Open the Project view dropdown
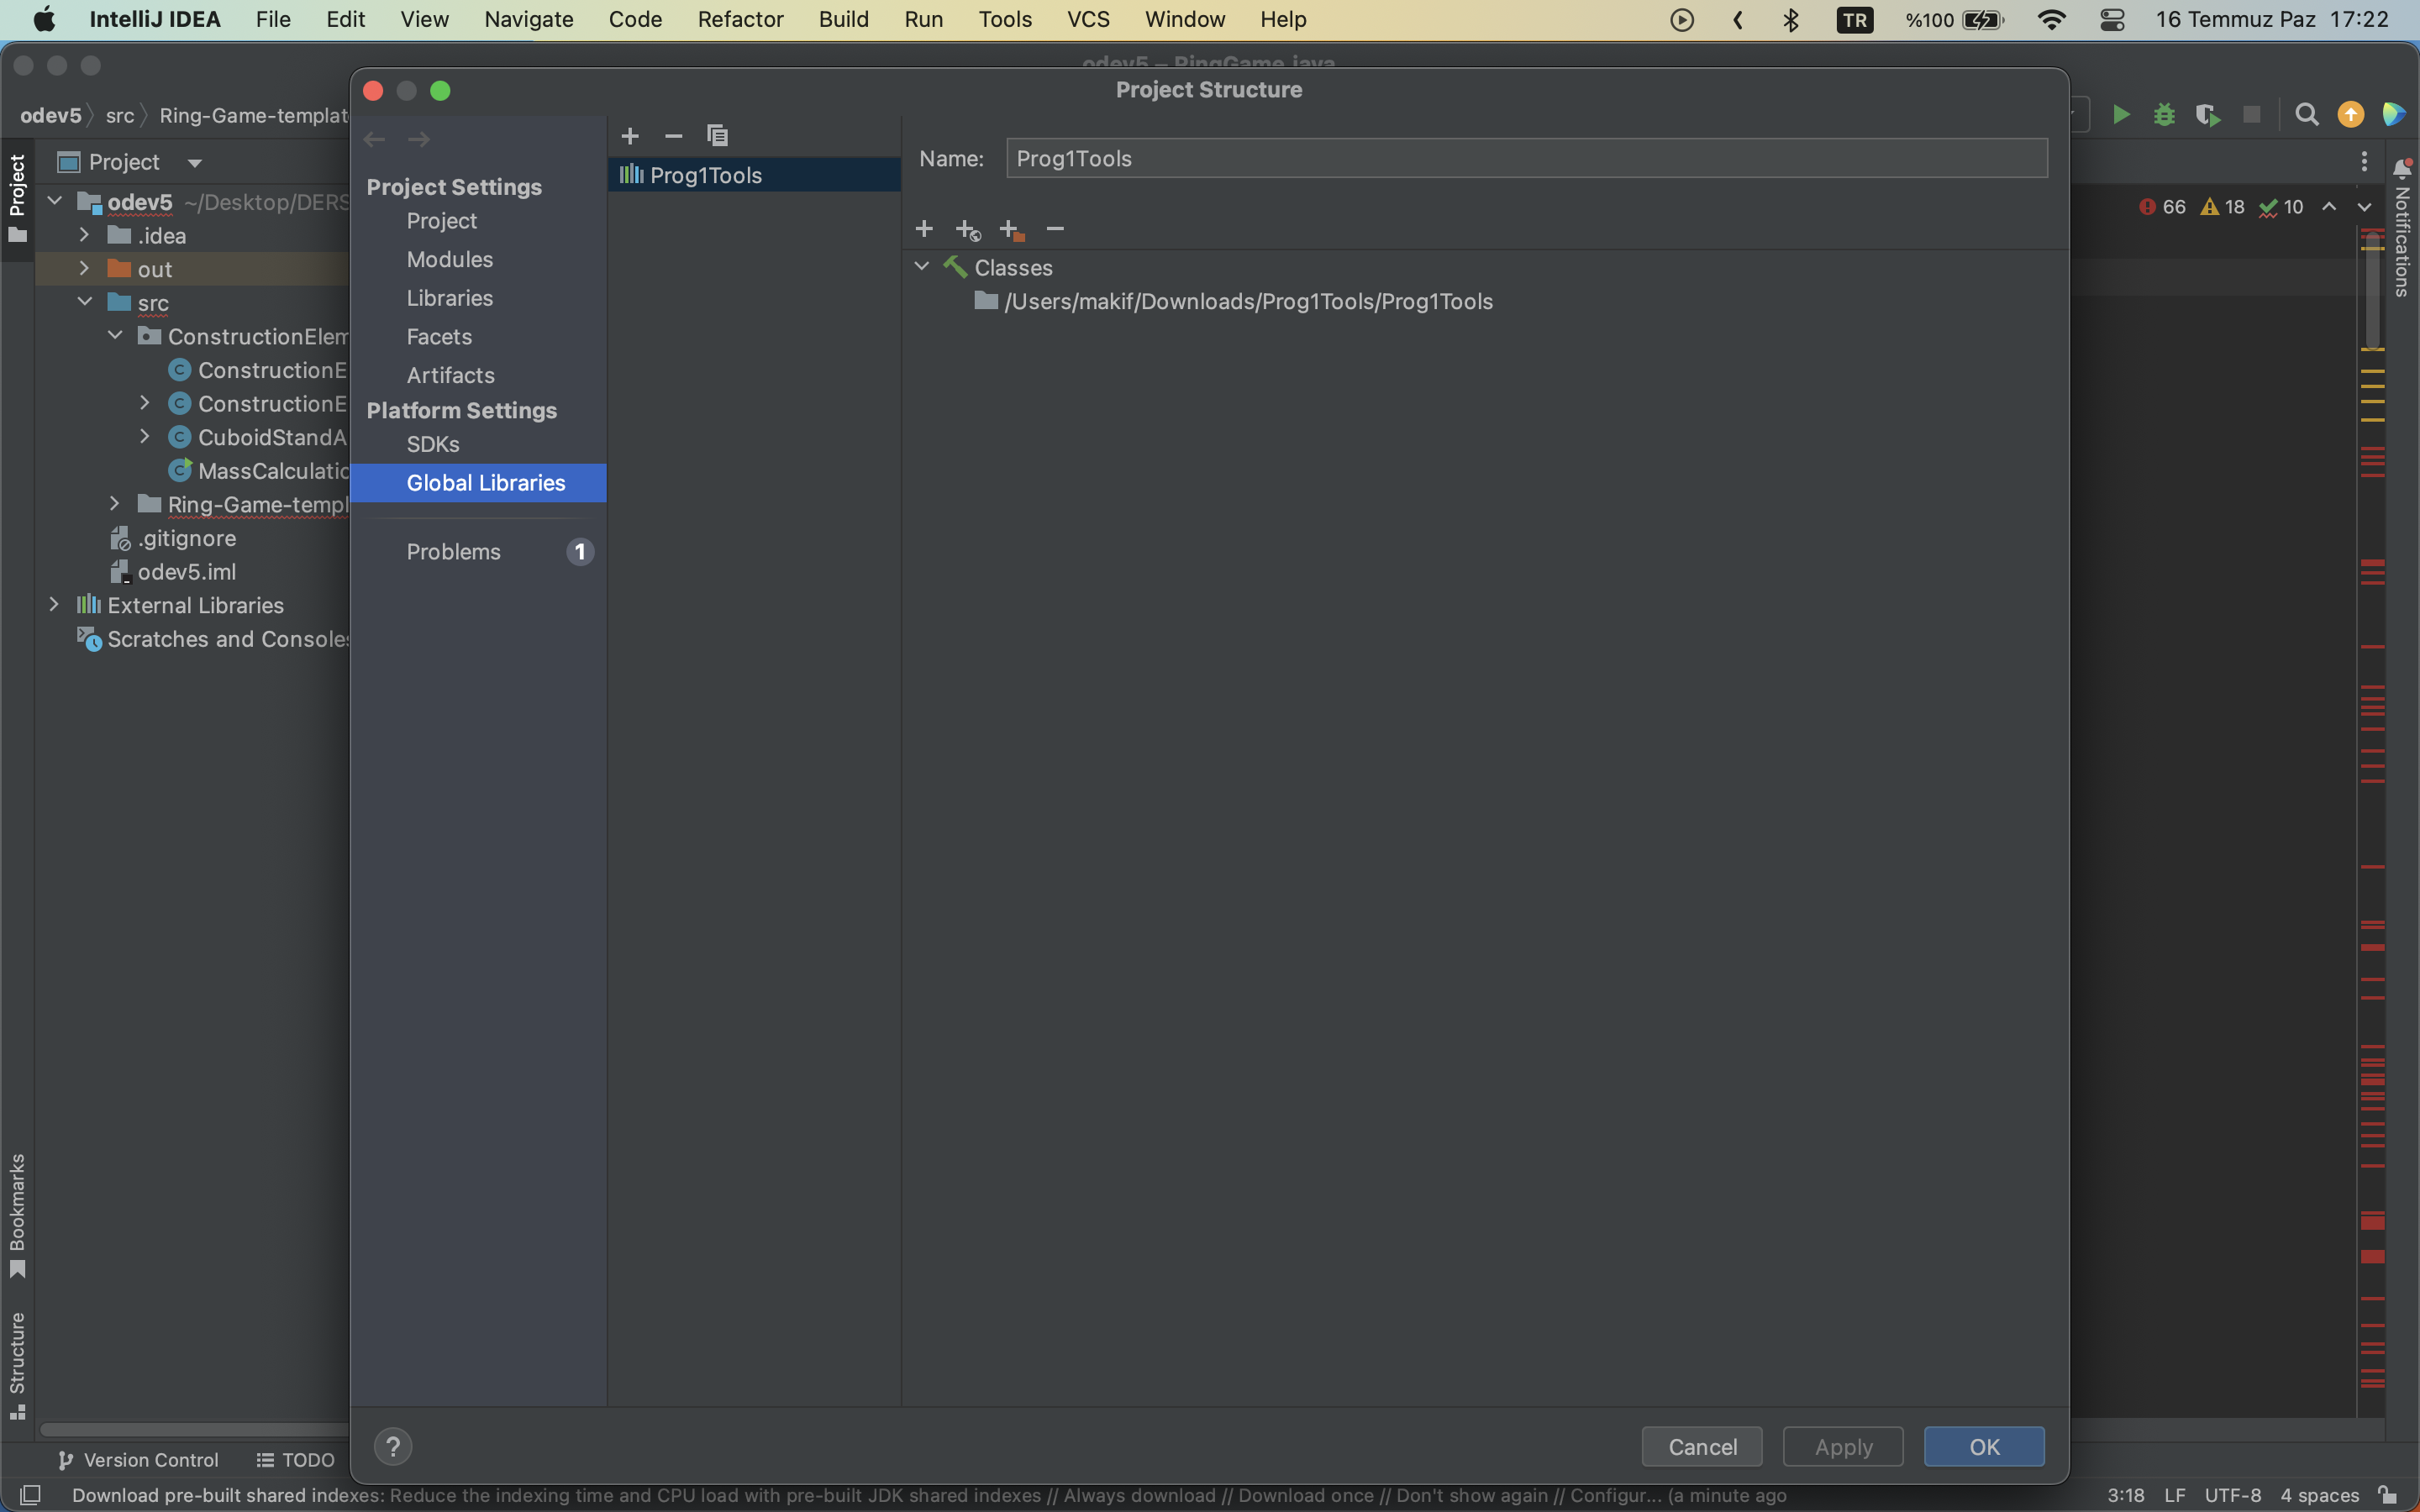This screenshot has width=2420, height=1512. point(194,162)
